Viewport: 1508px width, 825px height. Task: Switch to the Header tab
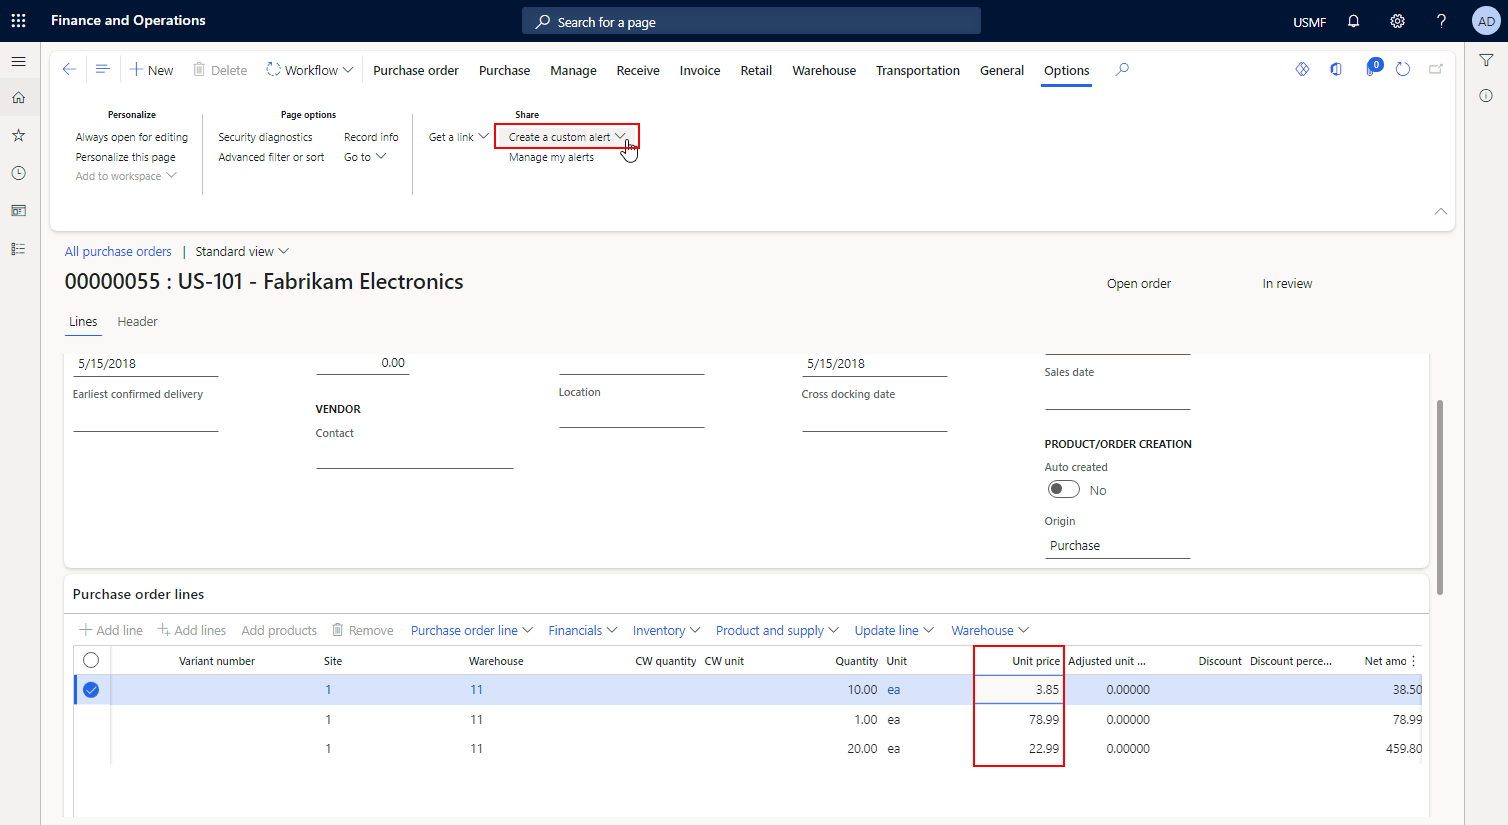coord(137,321)
